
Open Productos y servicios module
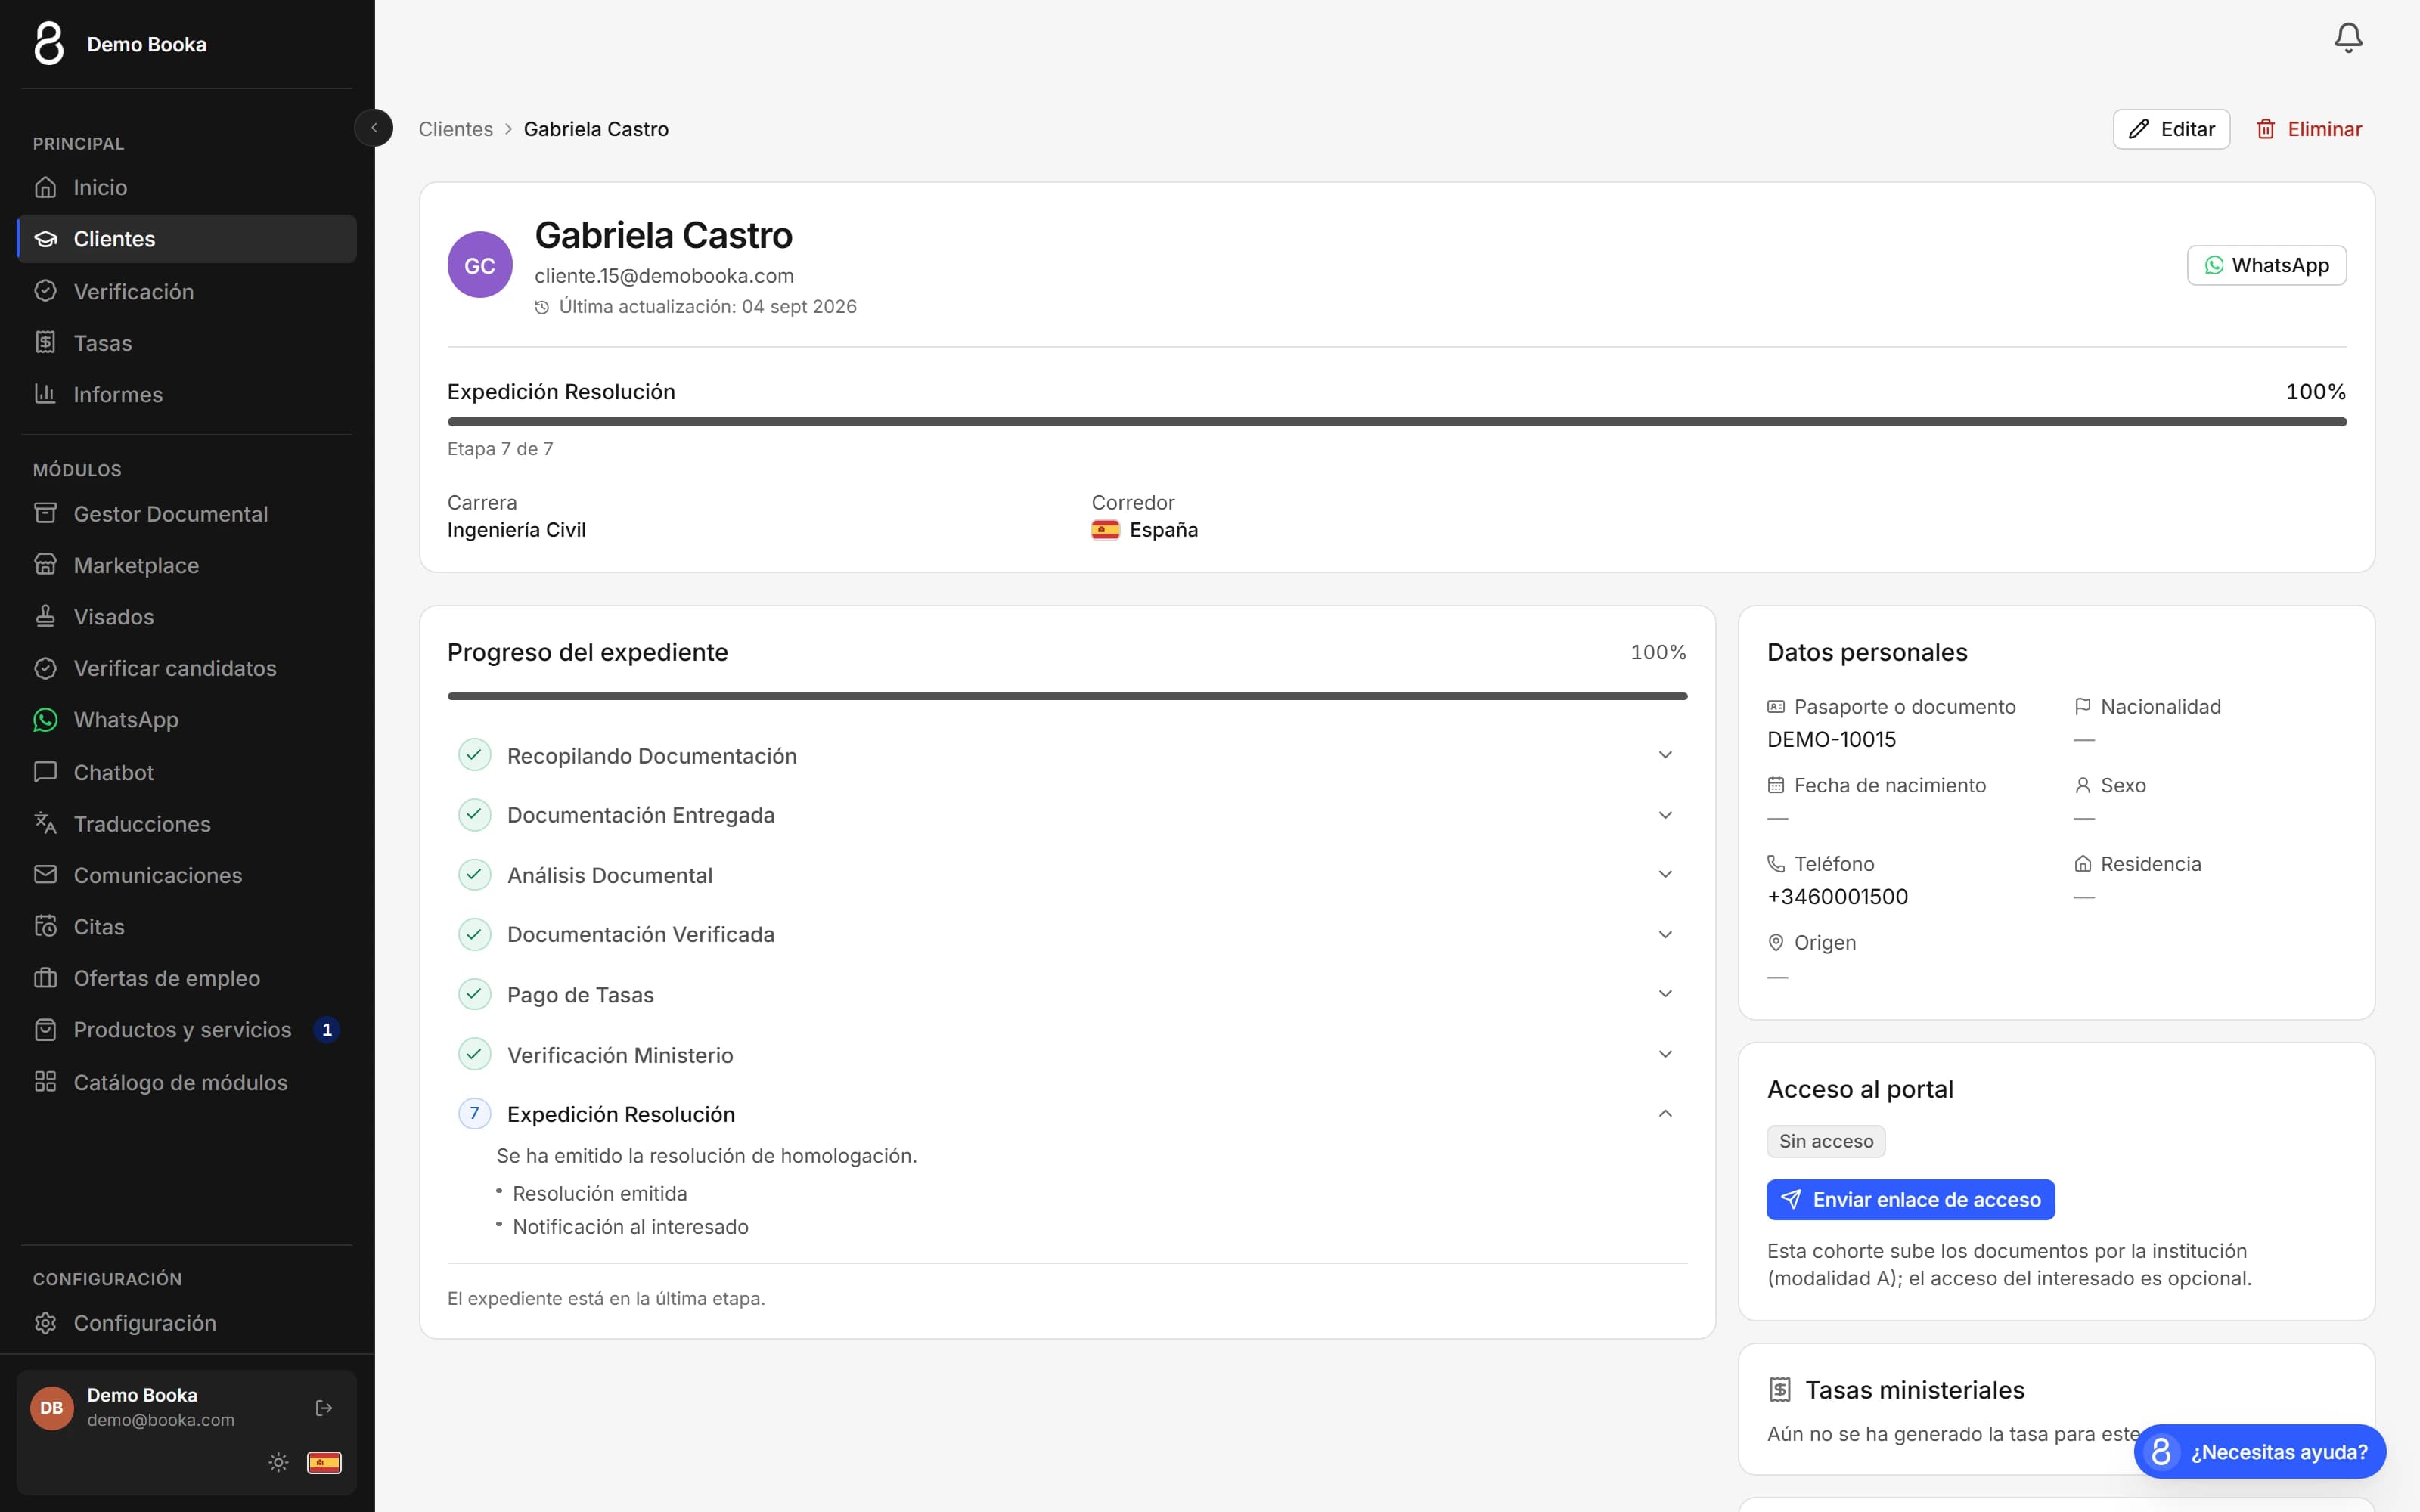coord(187,1030)
